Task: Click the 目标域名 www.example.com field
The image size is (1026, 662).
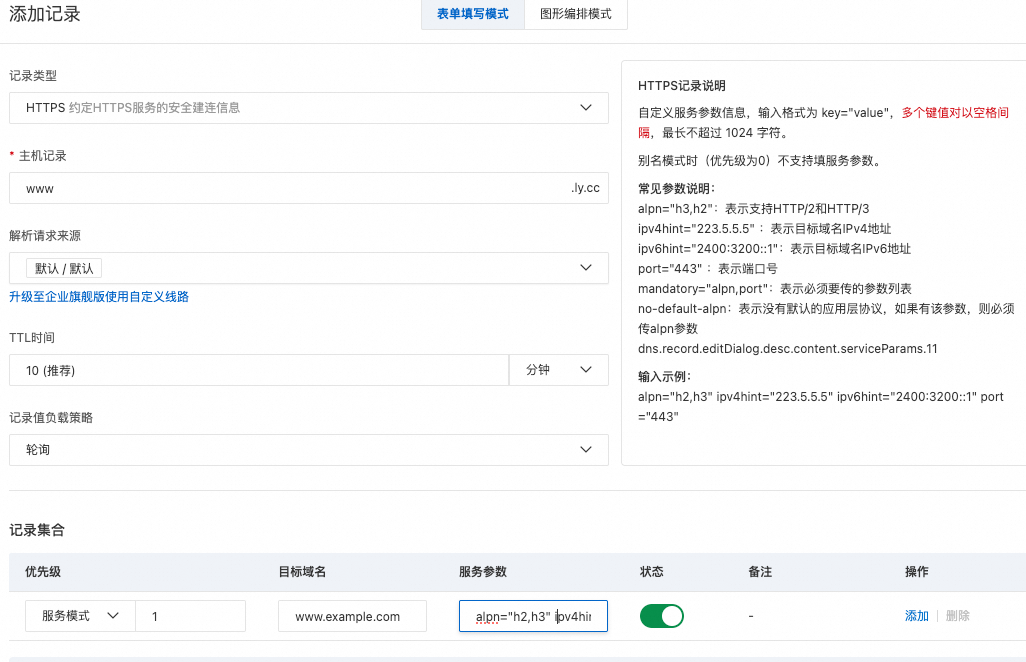Action: 352,616
